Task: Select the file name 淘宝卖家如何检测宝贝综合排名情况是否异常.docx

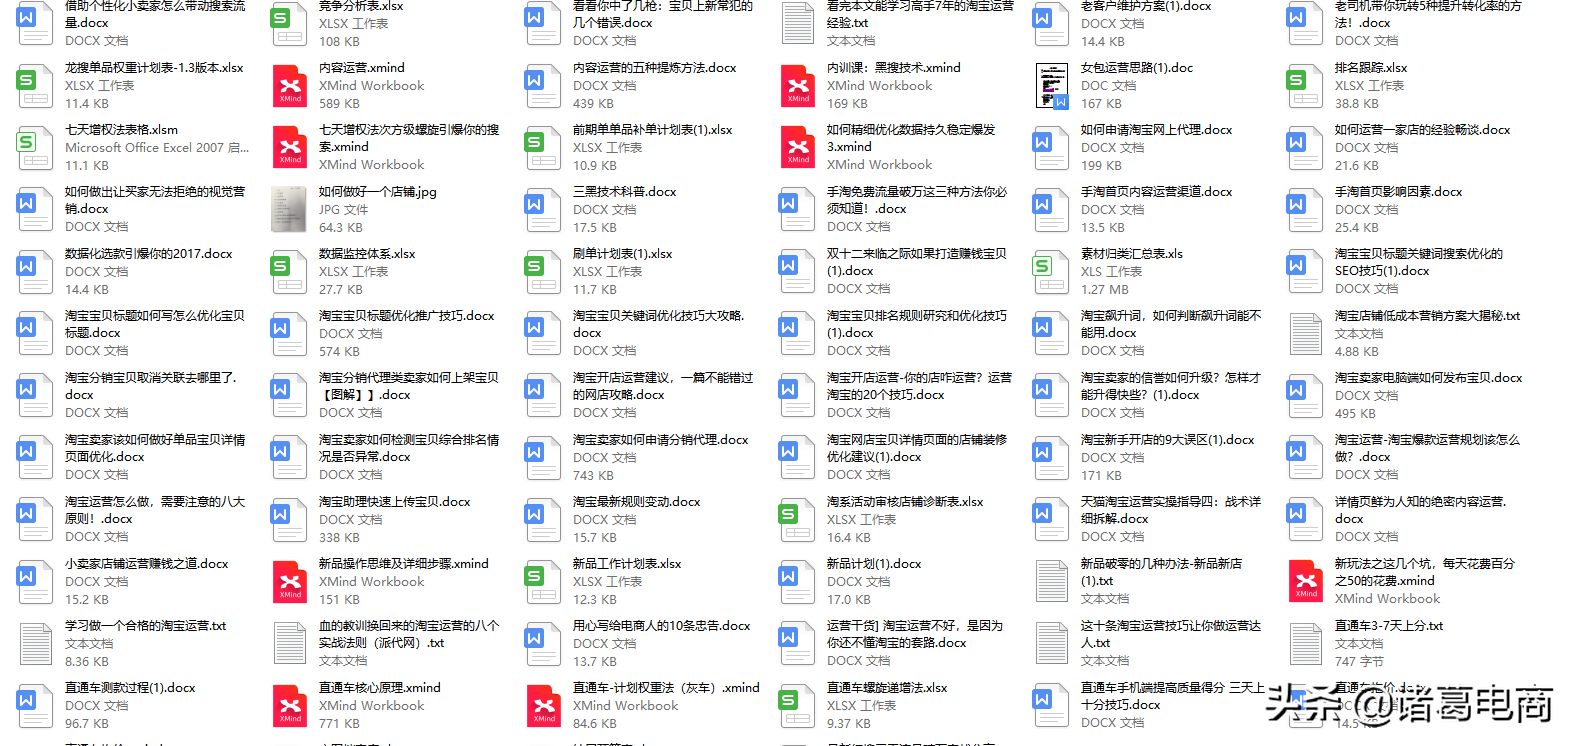Action: [409, 448]
